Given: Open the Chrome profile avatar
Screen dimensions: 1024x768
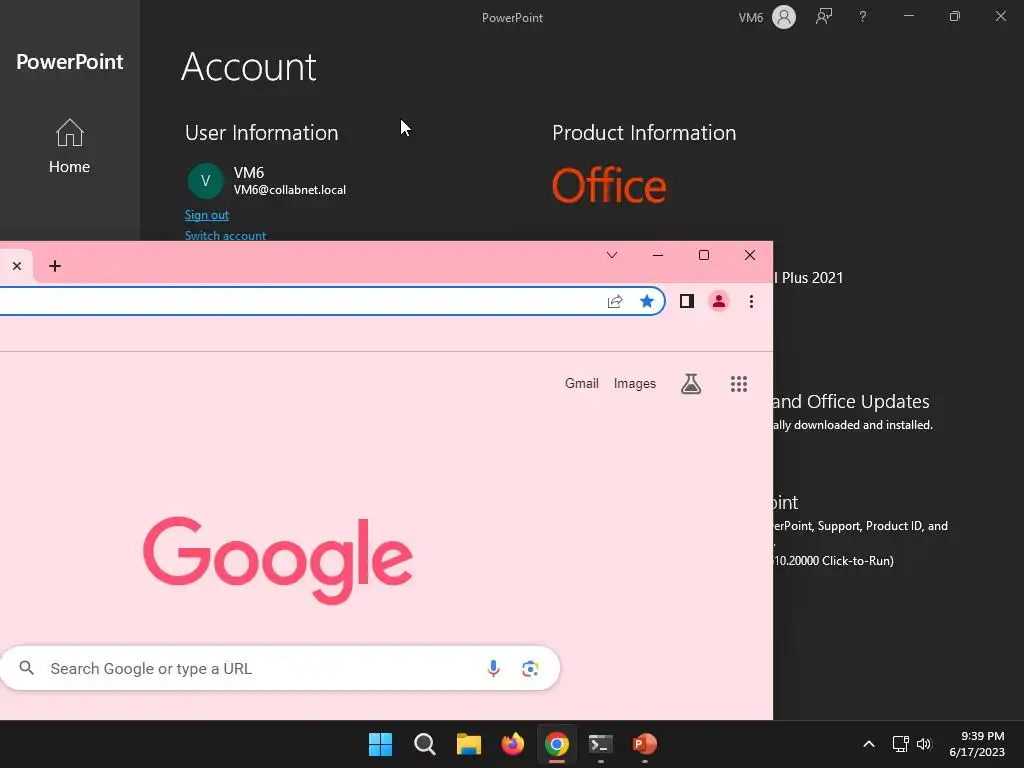Looking at the screenshot, I should click(x=718, y=301).
